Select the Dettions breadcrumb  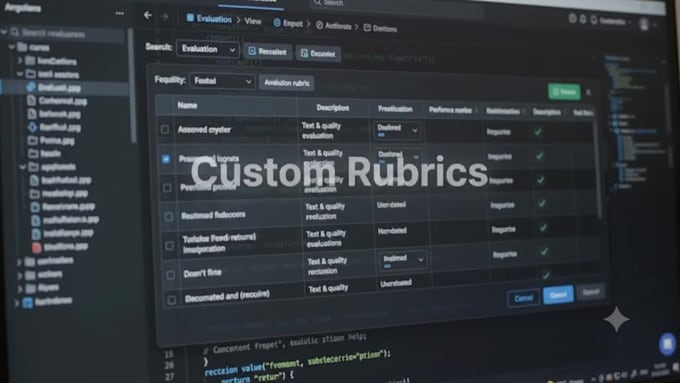pyautogui.click(x=385, y=29)
